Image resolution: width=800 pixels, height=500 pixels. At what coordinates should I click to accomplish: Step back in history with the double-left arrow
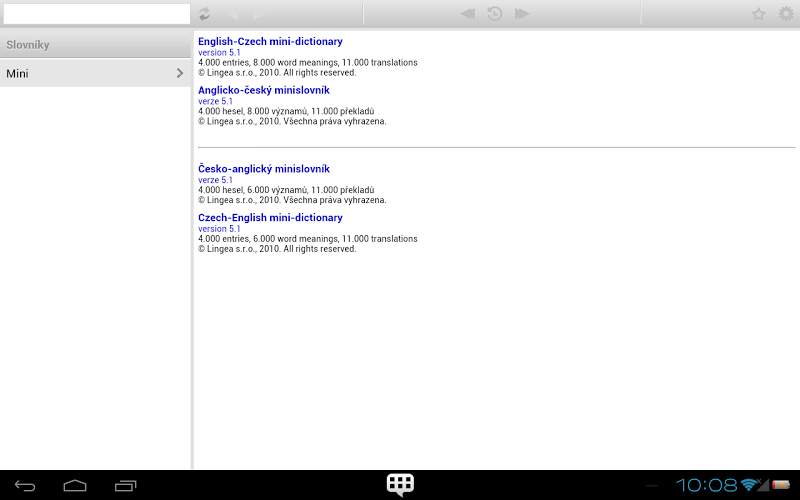click(468, 14)
